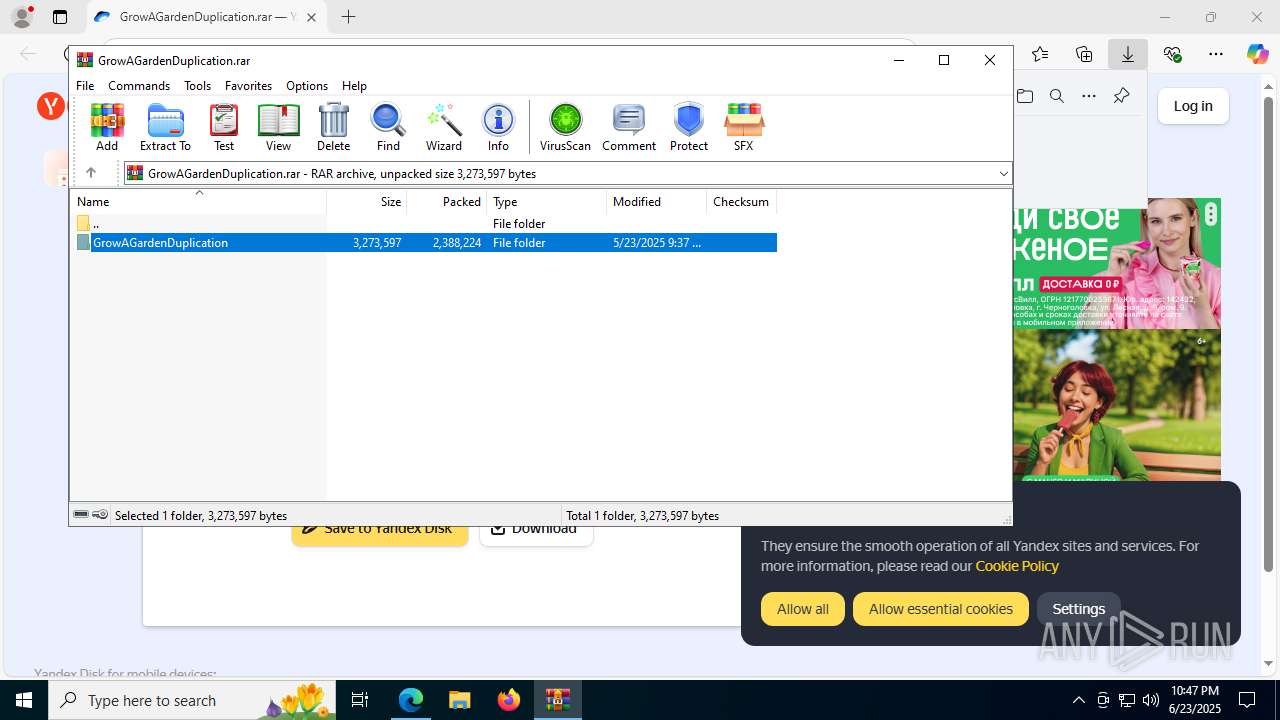The width and height of the screenshot is (1280, 720).
Task: Open a new browser tab
Action: (348, 17)
